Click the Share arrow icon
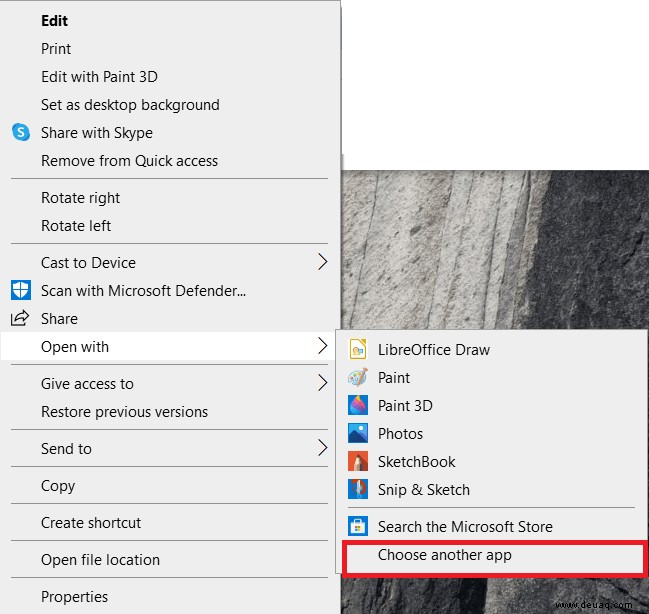This screenshot has height=614, width=649. tap(20, 318)
